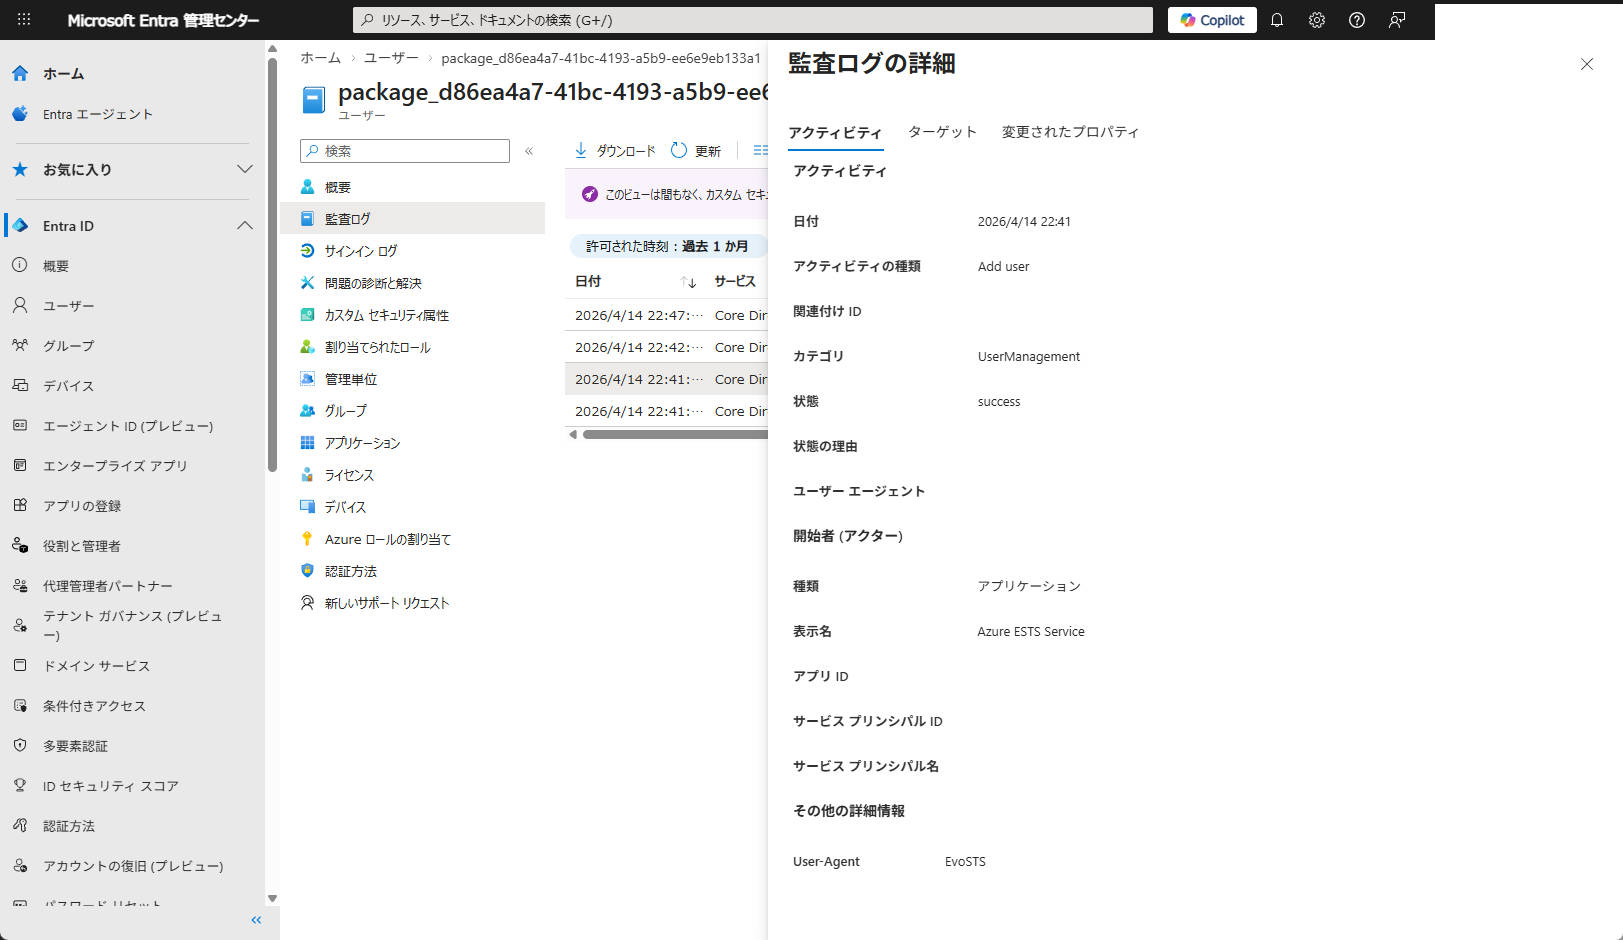Launch Copilot from the top bar
Viewport: 1623px width, 940px height.
tap(1211, 20)
